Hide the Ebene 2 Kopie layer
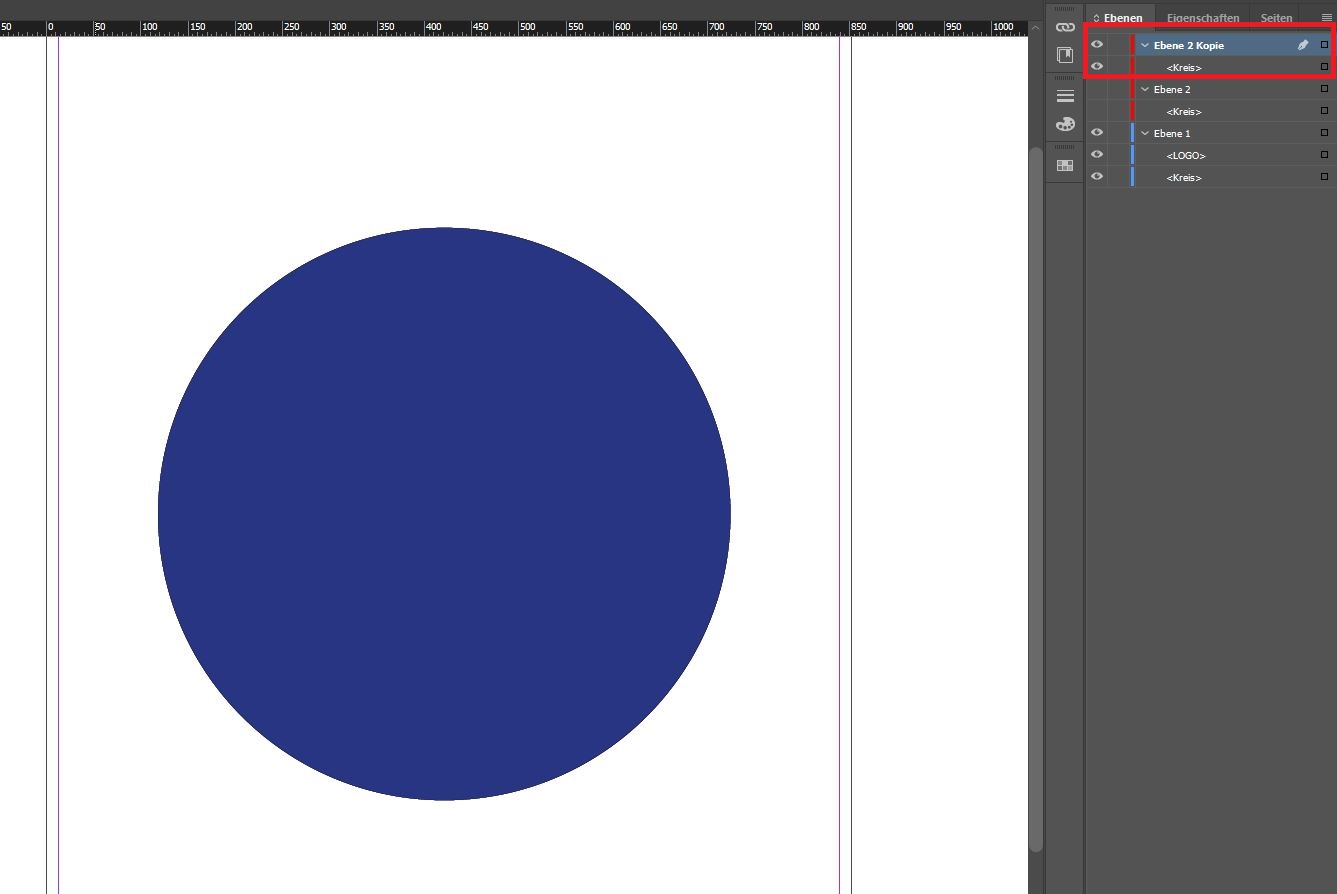 click(1097, 45)
